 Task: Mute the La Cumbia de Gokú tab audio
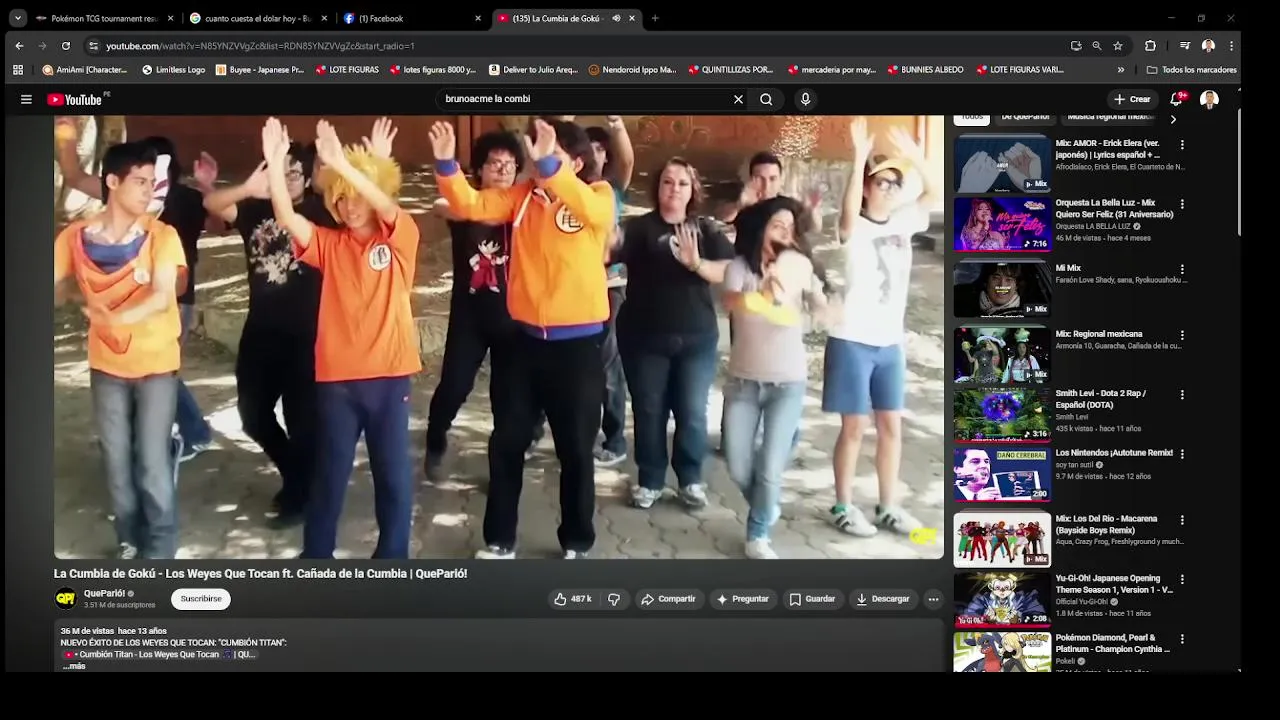point(616,18)
